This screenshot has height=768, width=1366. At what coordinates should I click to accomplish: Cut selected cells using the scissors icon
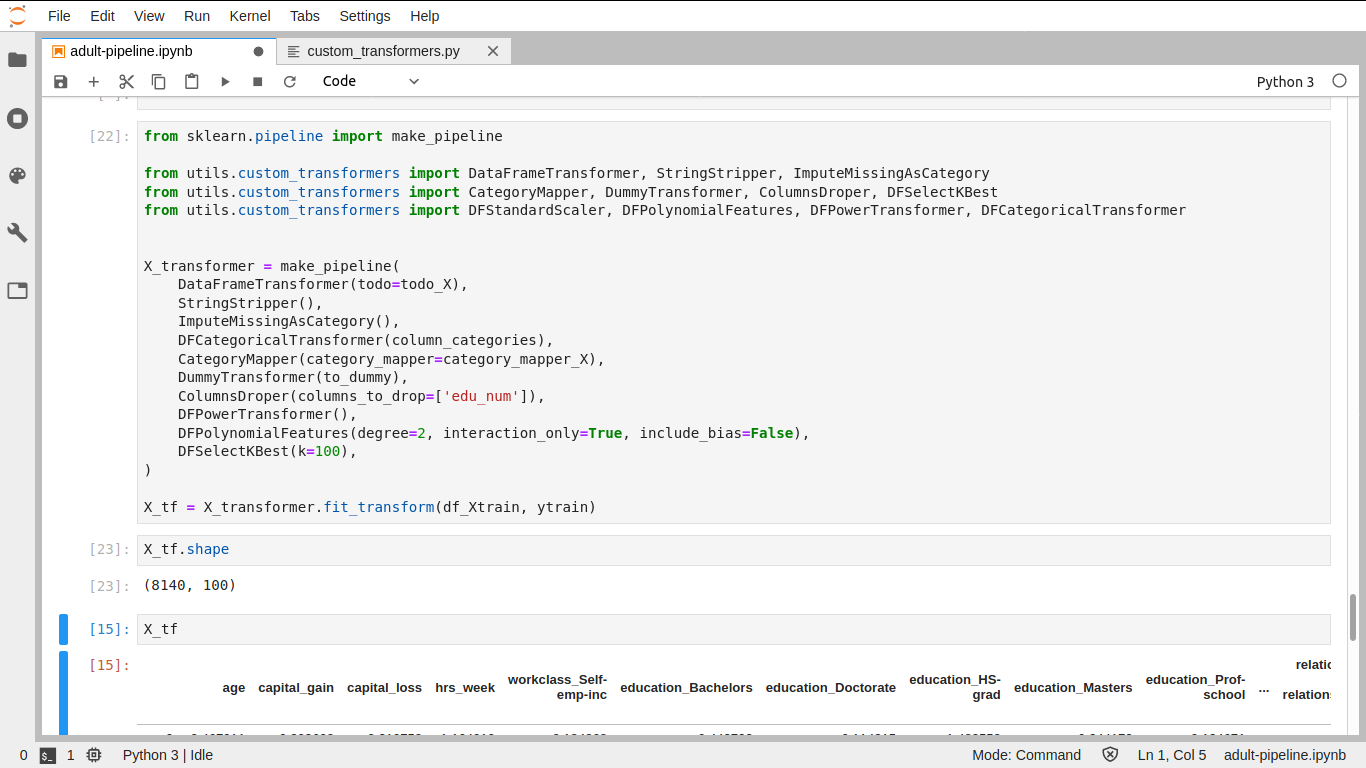(126, 81)
